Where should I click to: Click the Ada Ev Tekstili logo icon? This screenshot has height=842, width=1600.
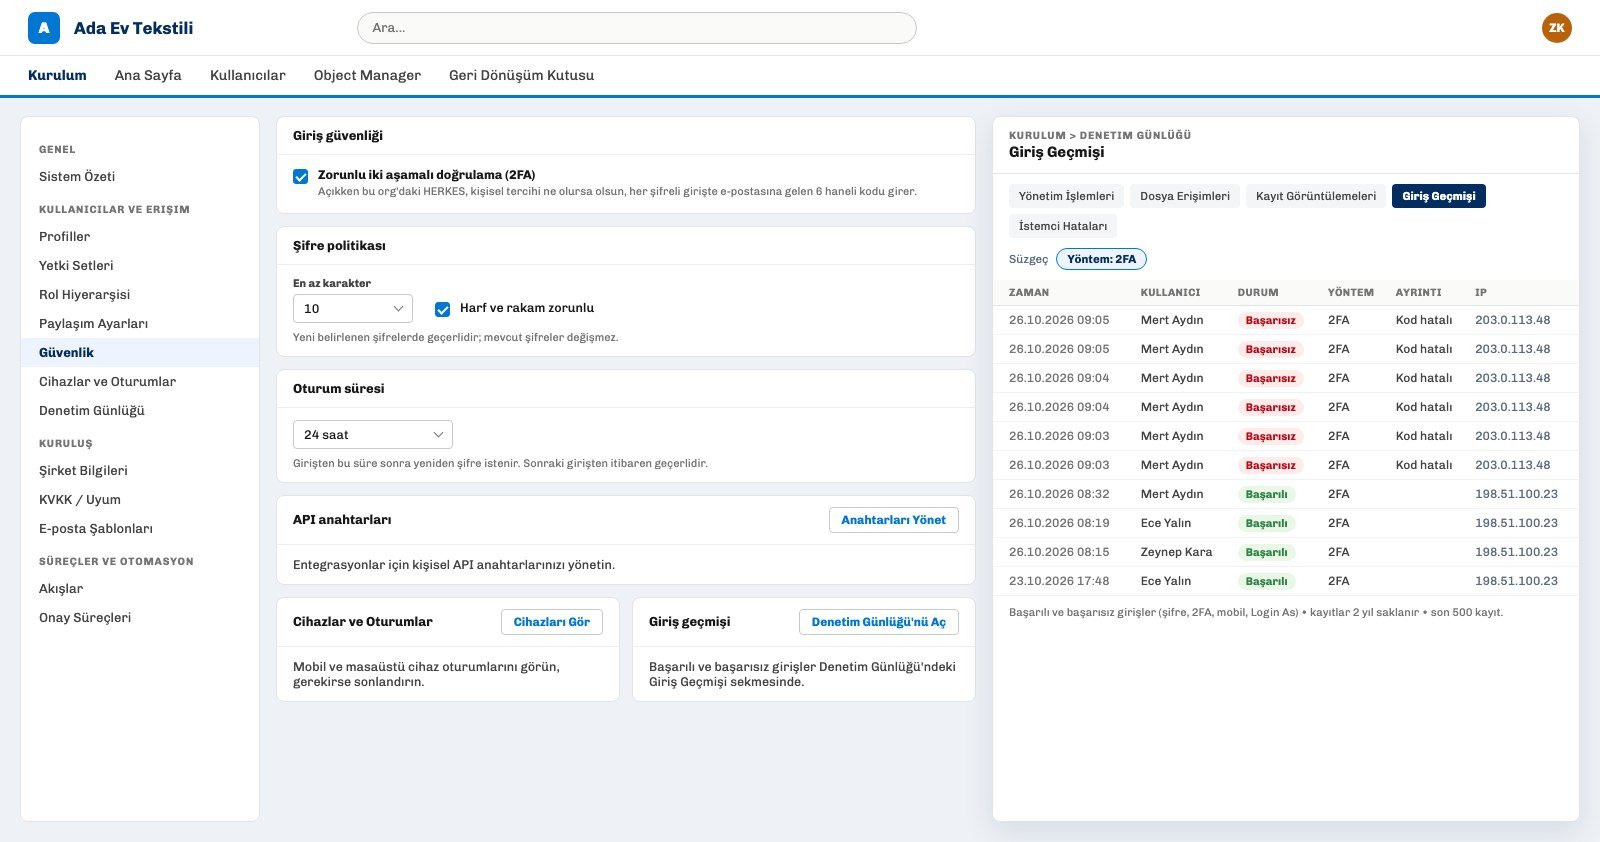click(44, 28)
